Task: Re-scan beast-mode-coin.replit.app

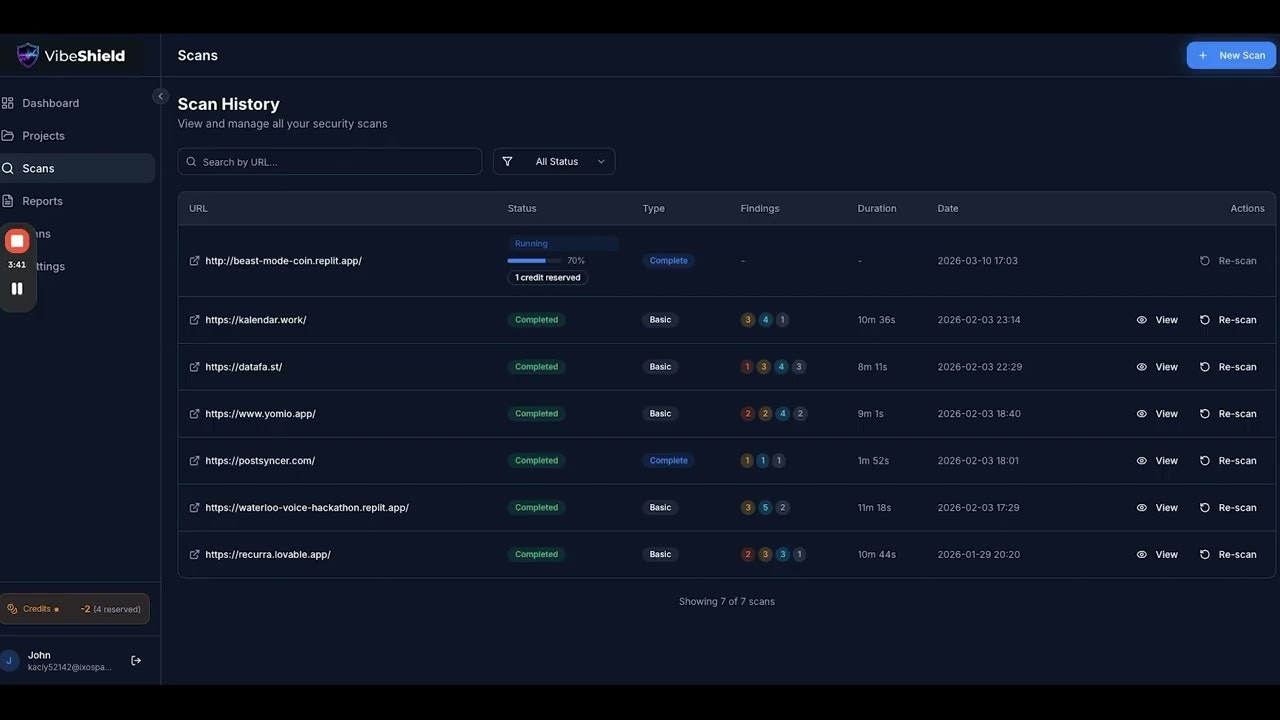Action: [x=1228, y=261]
